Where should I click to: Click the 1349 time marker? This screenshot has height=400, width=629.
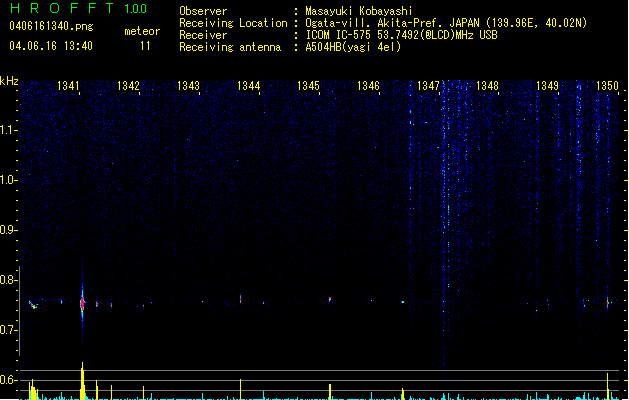547,86
